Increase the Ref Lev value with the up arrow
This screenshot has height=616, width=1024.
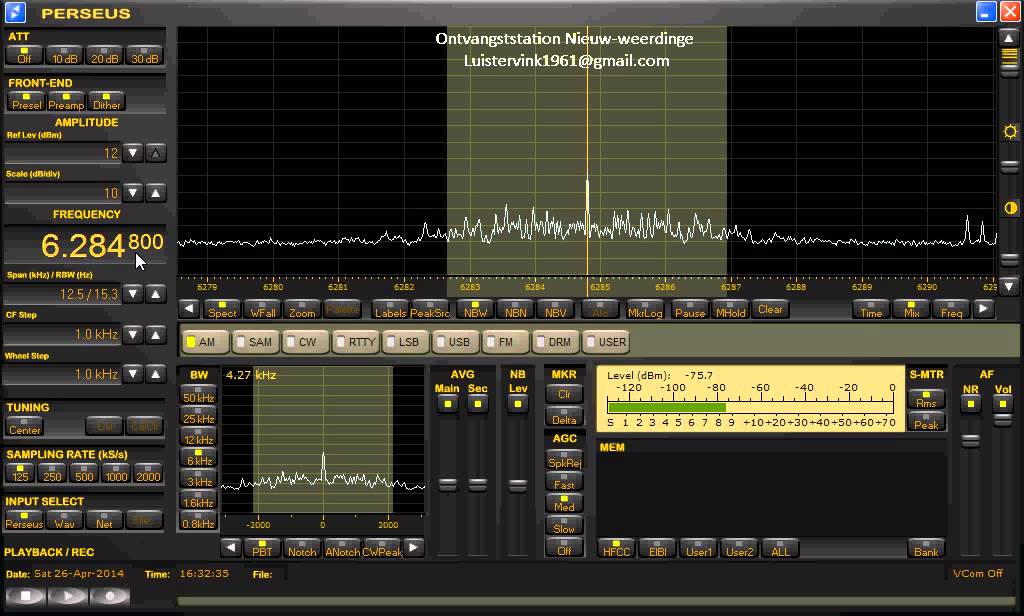155,153
